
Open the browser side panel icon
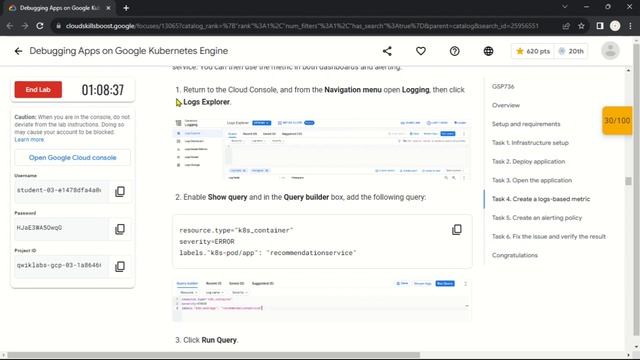coord(600,26)
